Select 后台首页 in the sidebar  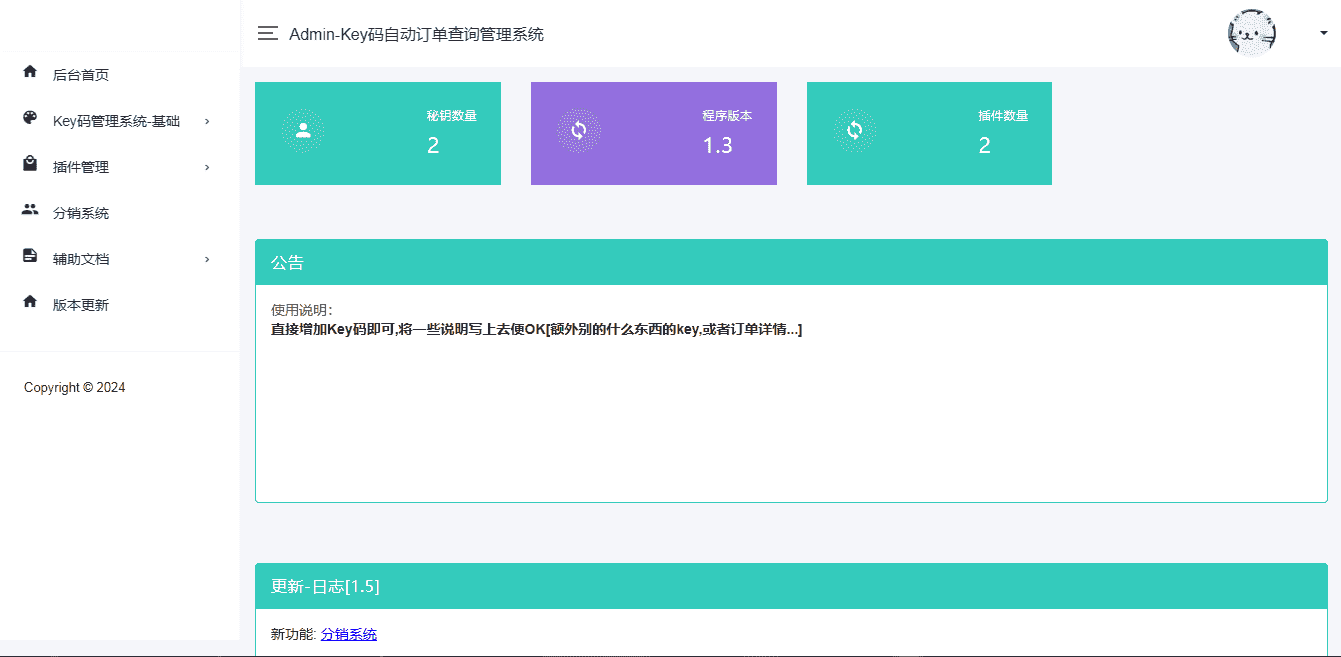(x=81, y=75)
